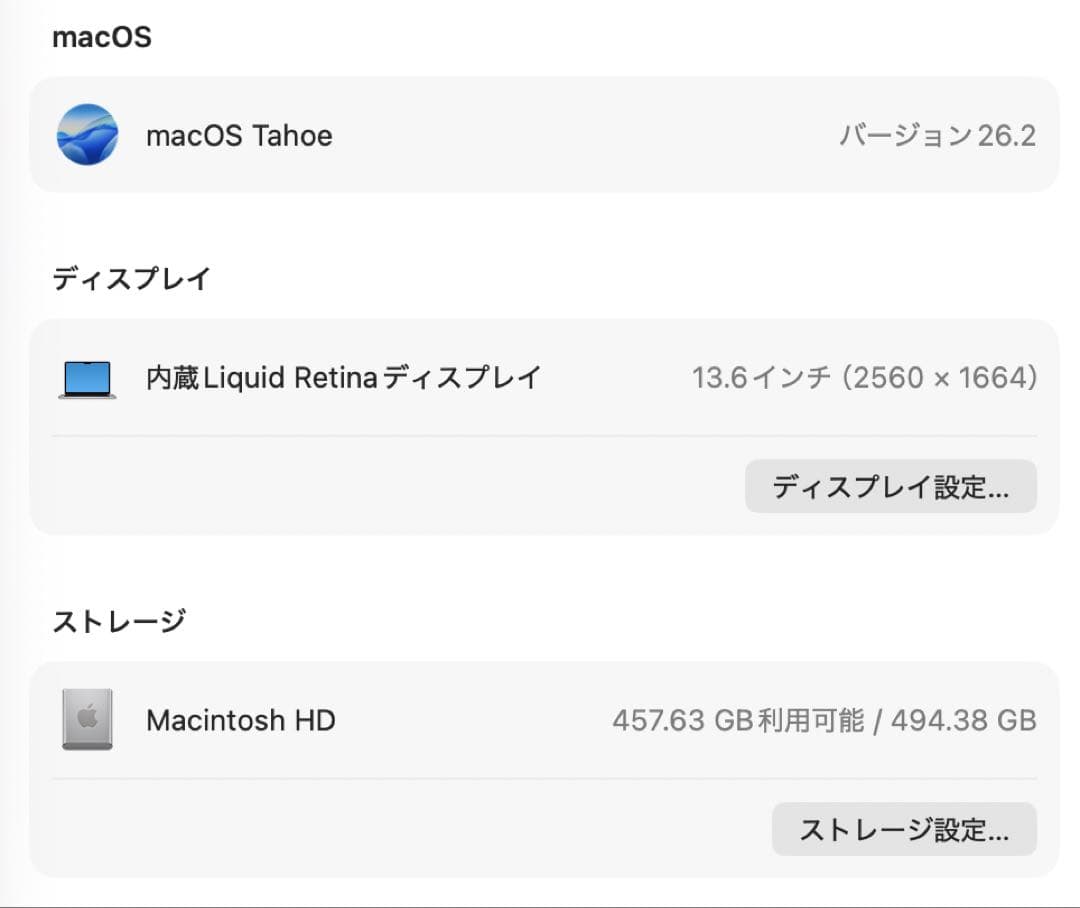This screenshot has height=908, width=1080.
Task: Click the 2560 × 1664 resolution value
Action: 941,378
